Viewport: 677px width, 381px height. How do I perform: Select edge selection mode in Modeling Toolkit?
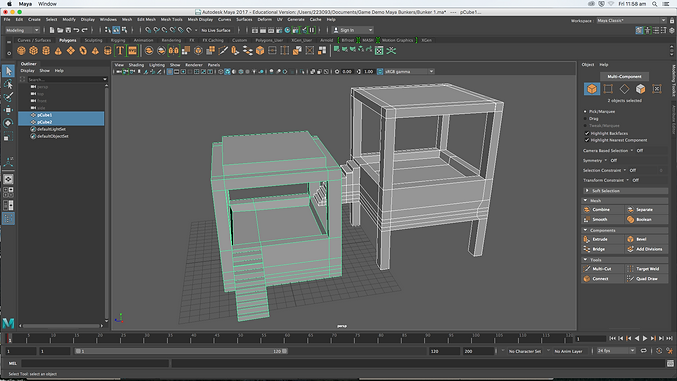624,89
